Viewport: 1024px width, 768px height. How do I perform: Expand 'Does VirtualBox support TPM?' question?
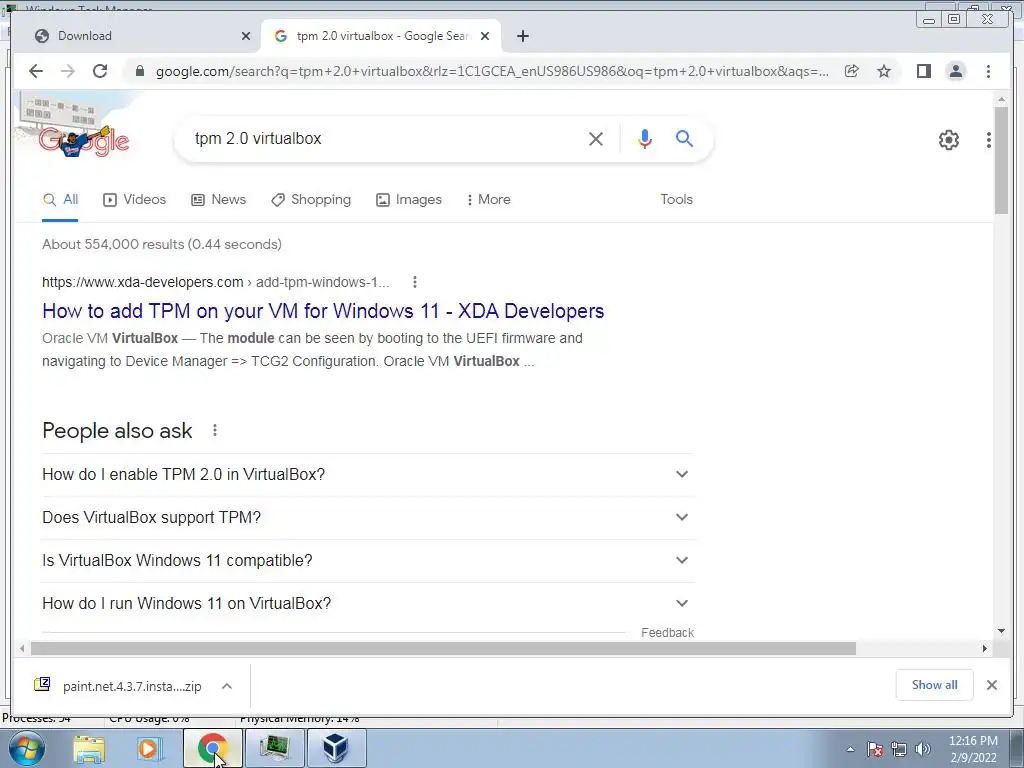click(367, 518)
